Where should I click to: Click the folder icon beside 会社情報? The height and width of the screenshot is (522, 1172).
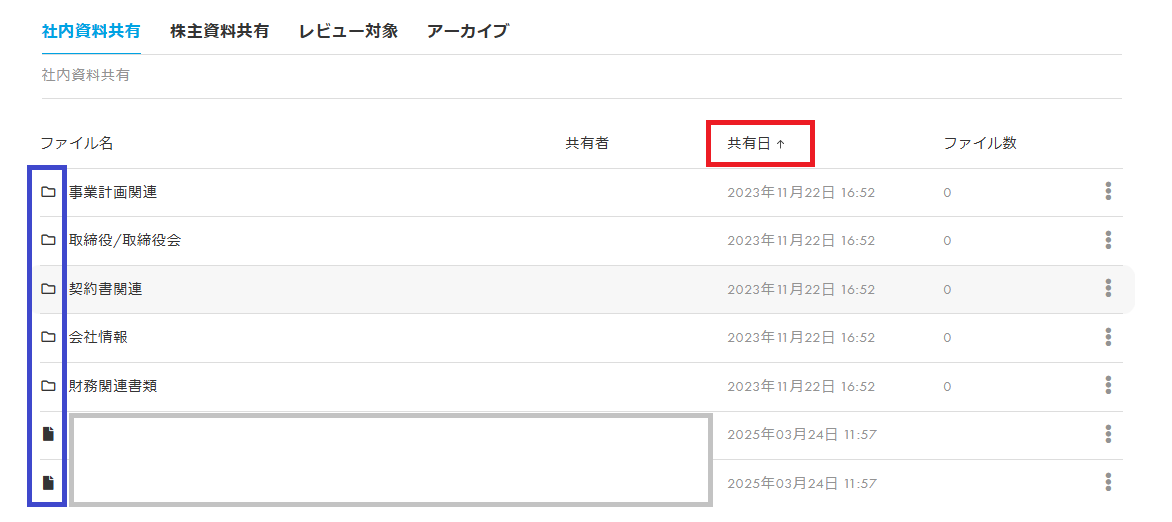48,337
